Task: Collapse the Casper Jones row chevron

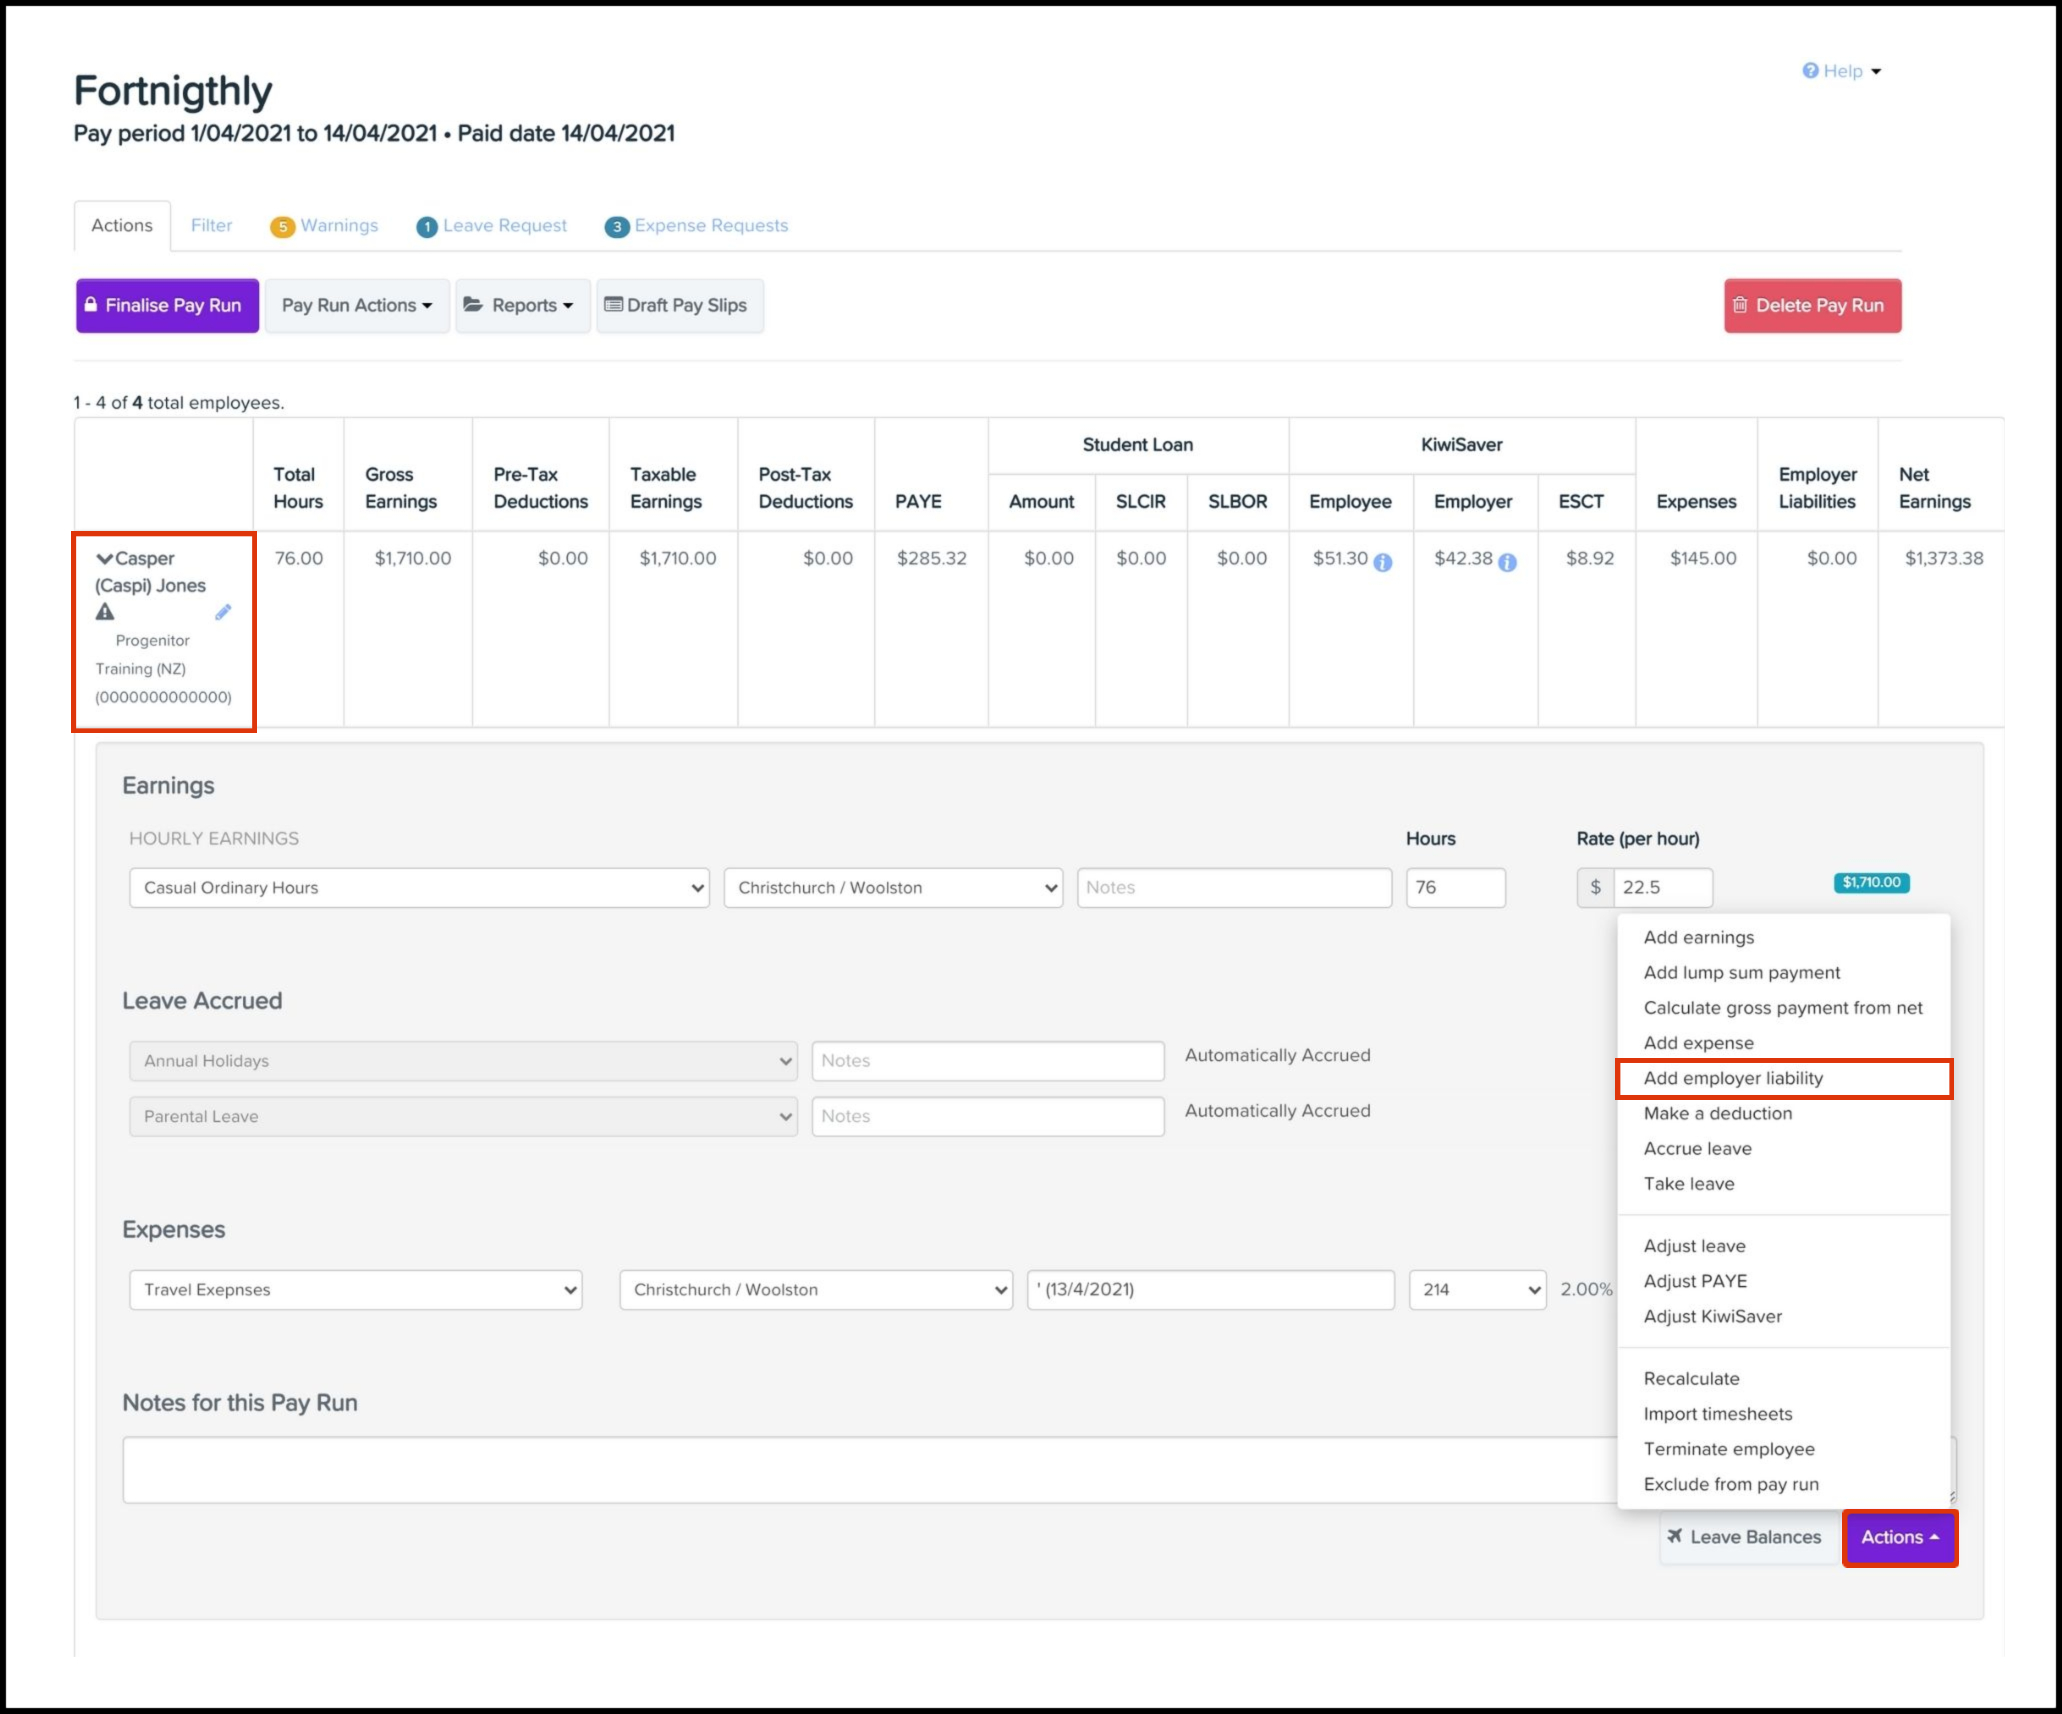Action: pos(103,558)
